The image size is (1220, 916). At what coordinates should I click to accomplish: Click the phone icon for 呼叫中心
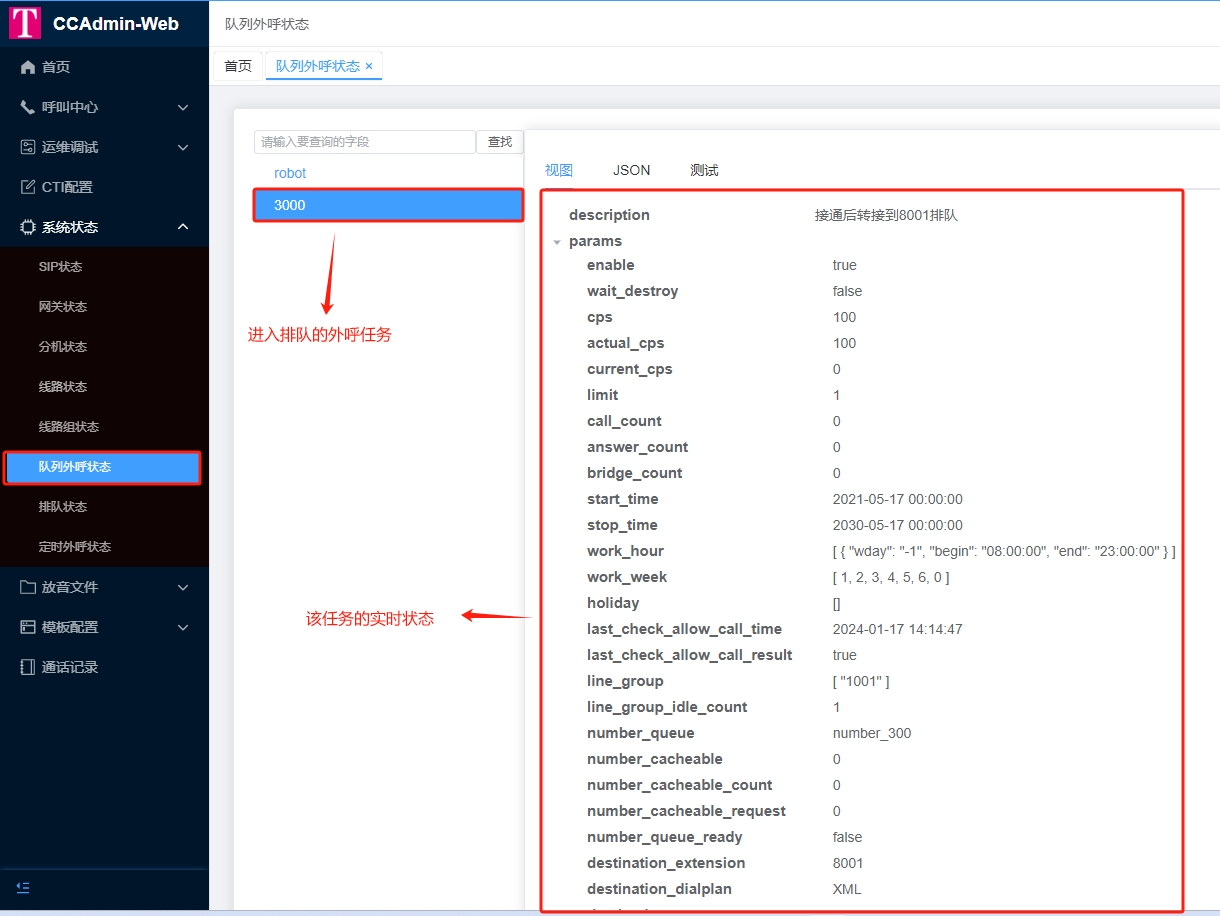click(28, 107)
